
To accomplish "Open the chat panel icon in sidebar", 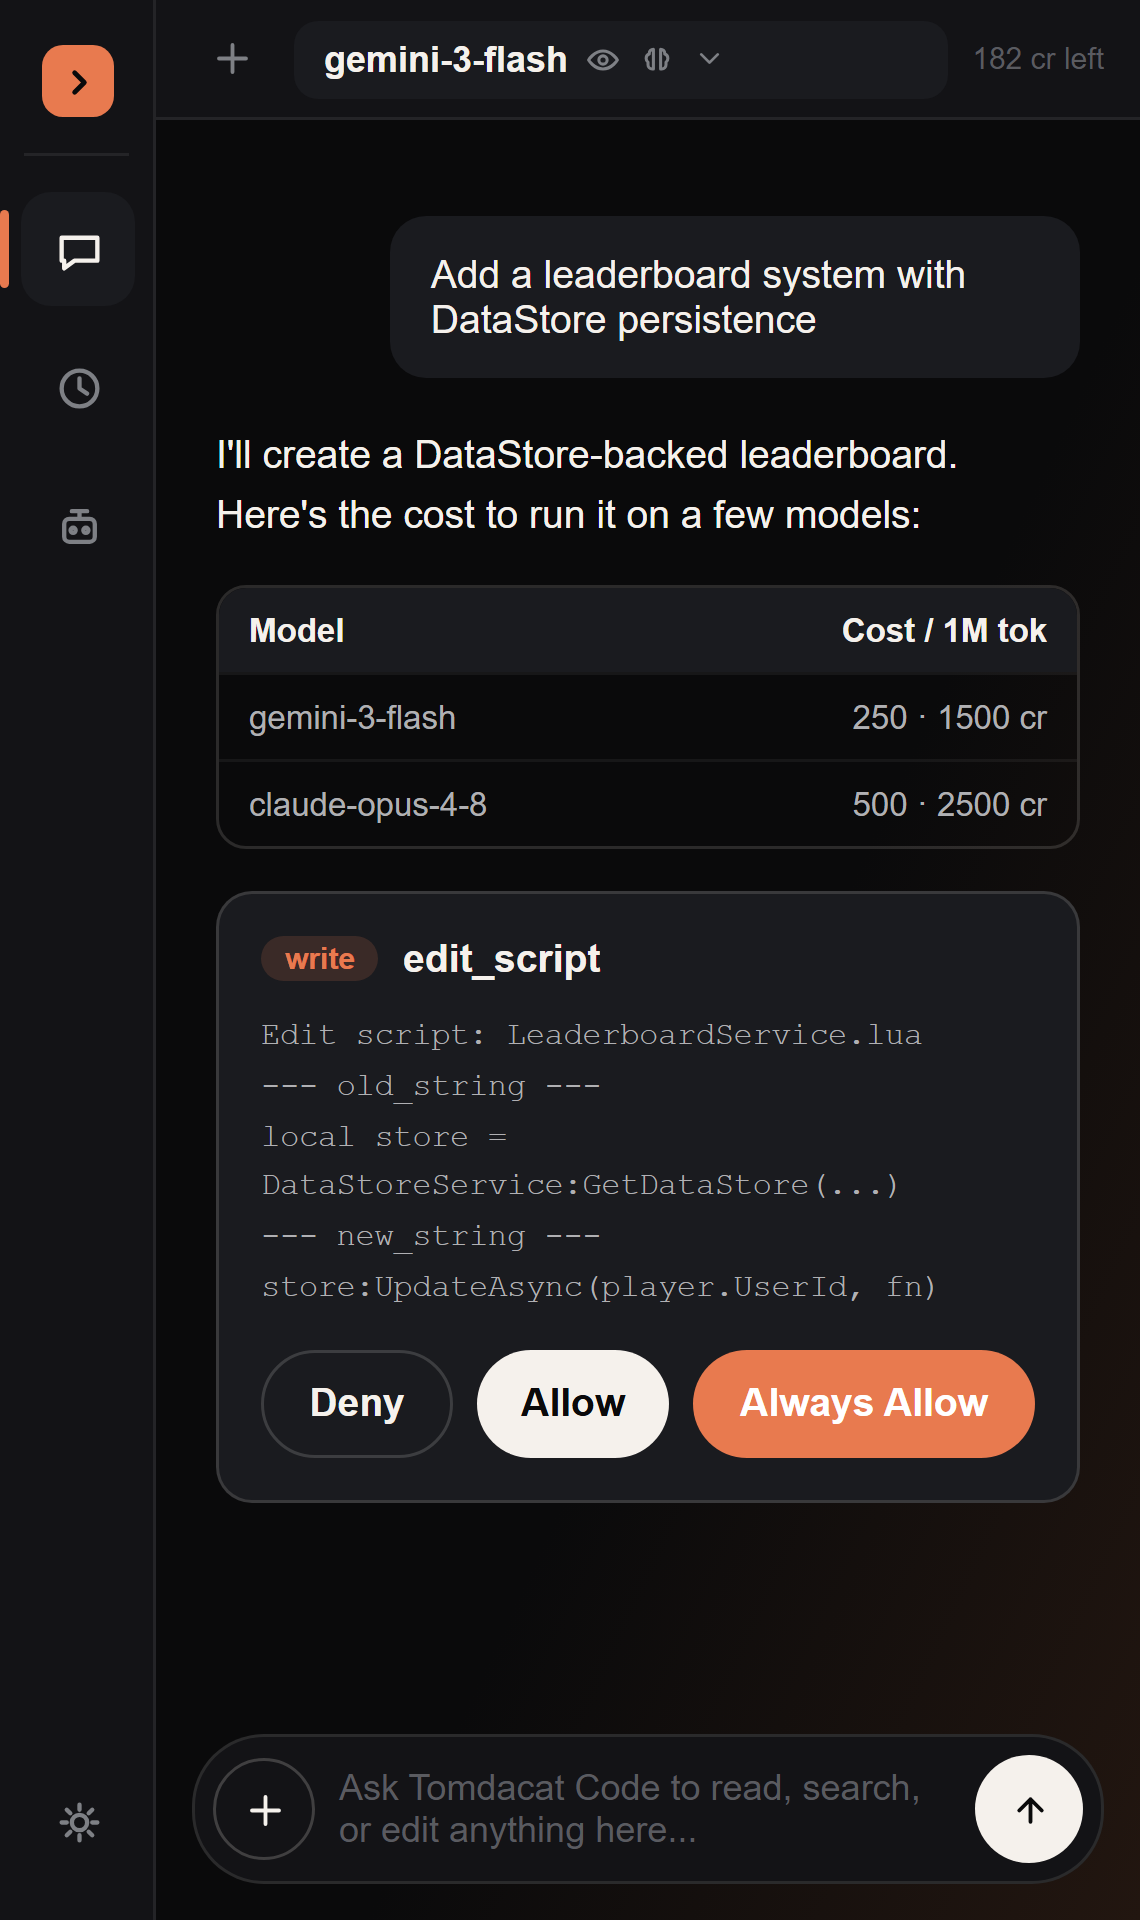I will click(79, 250).
